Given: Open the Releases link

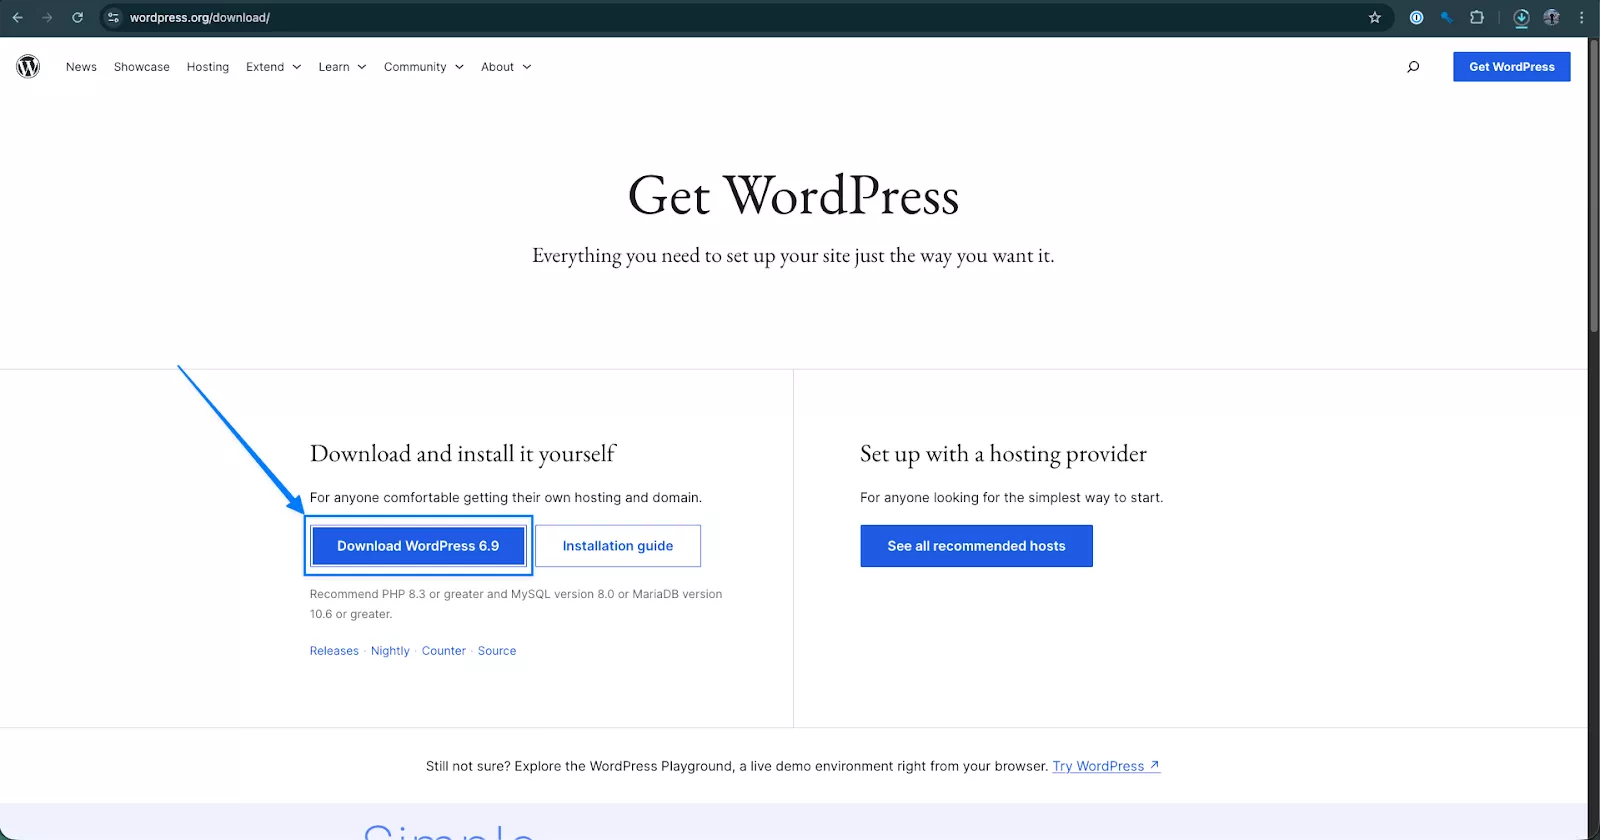Looking at the screenshot, I should tap(334, 651).
